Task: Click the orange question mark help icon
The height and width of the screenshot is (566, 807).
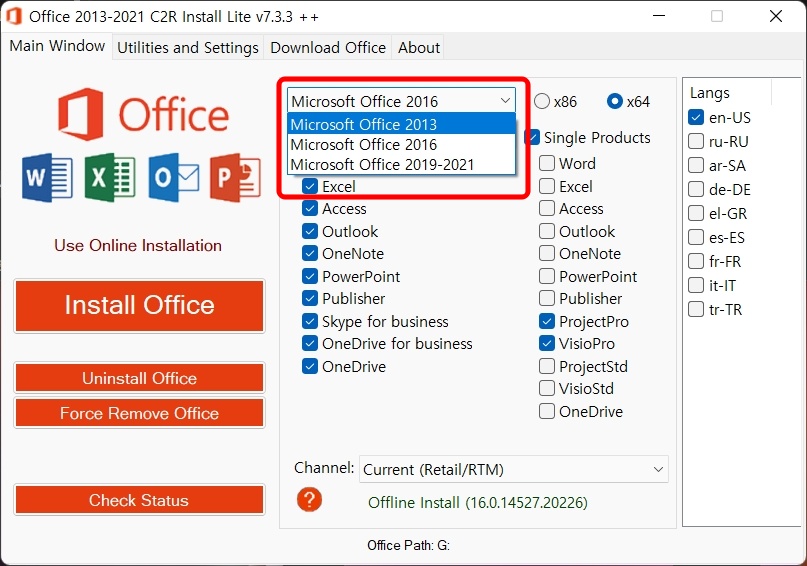Action: (x=309, y=500)
